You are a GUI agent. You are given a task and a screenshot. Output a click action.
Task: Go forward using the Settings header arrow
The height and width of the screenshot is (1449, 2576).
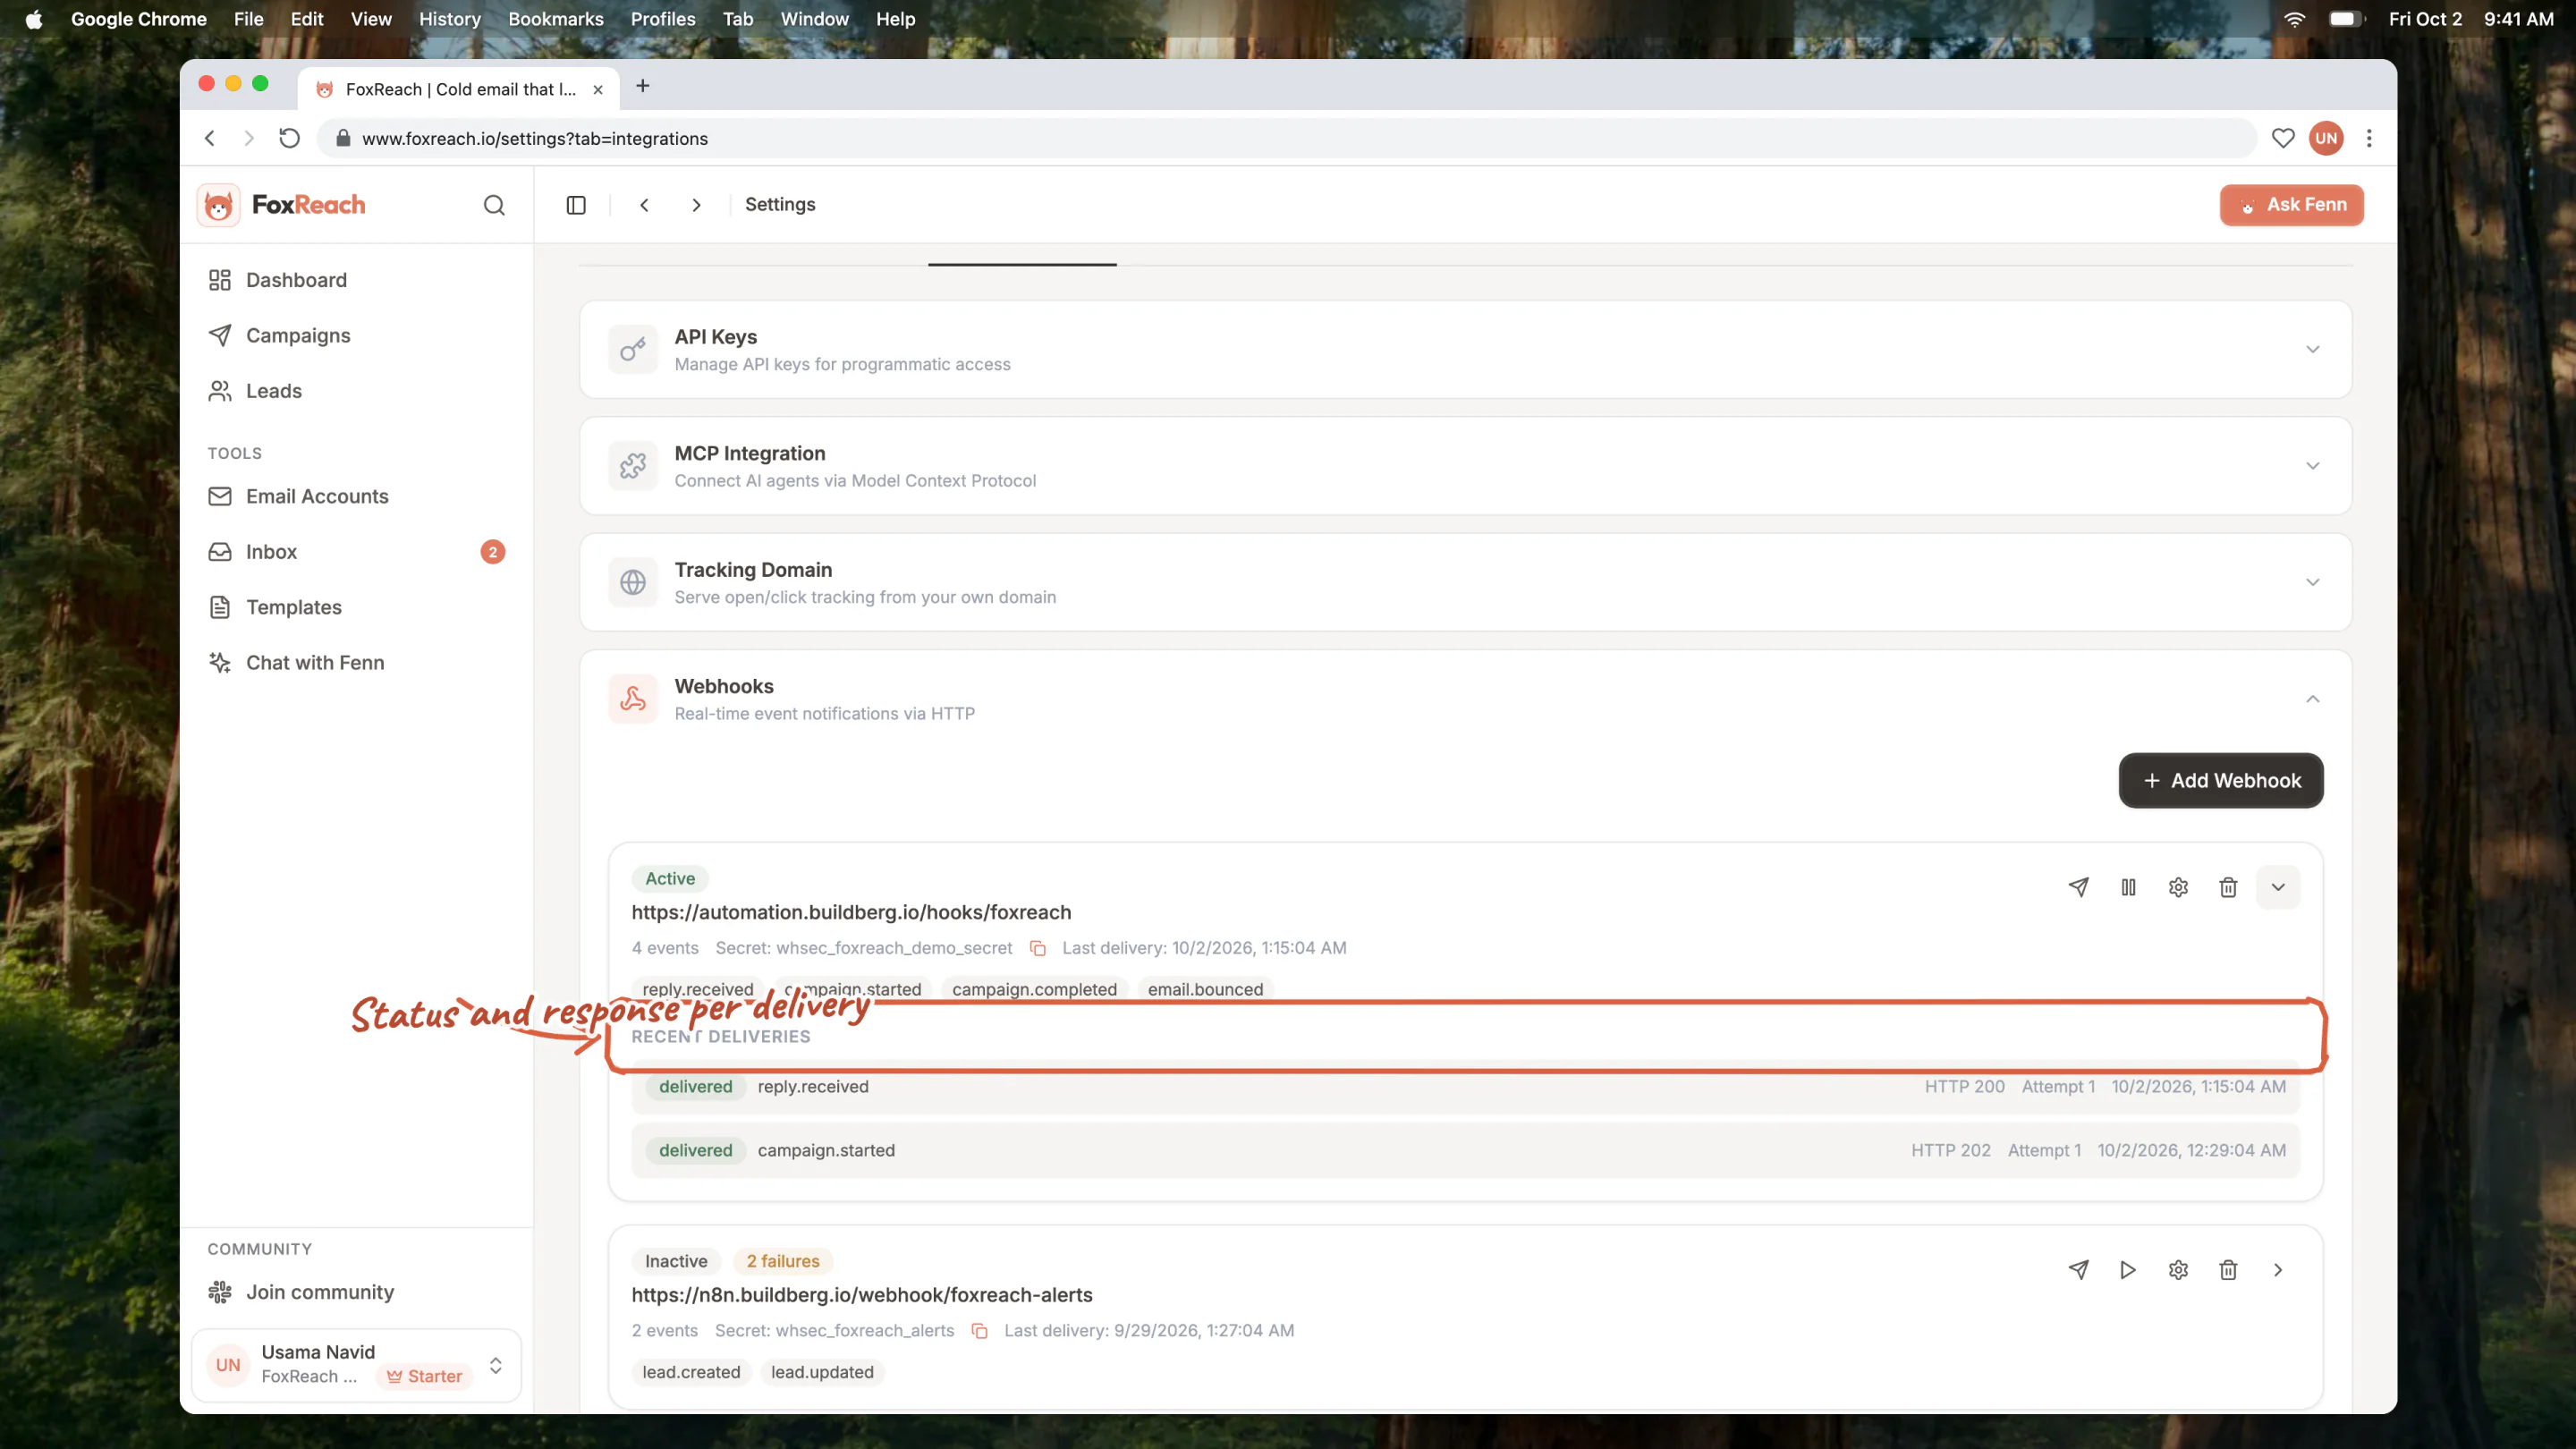696,205
